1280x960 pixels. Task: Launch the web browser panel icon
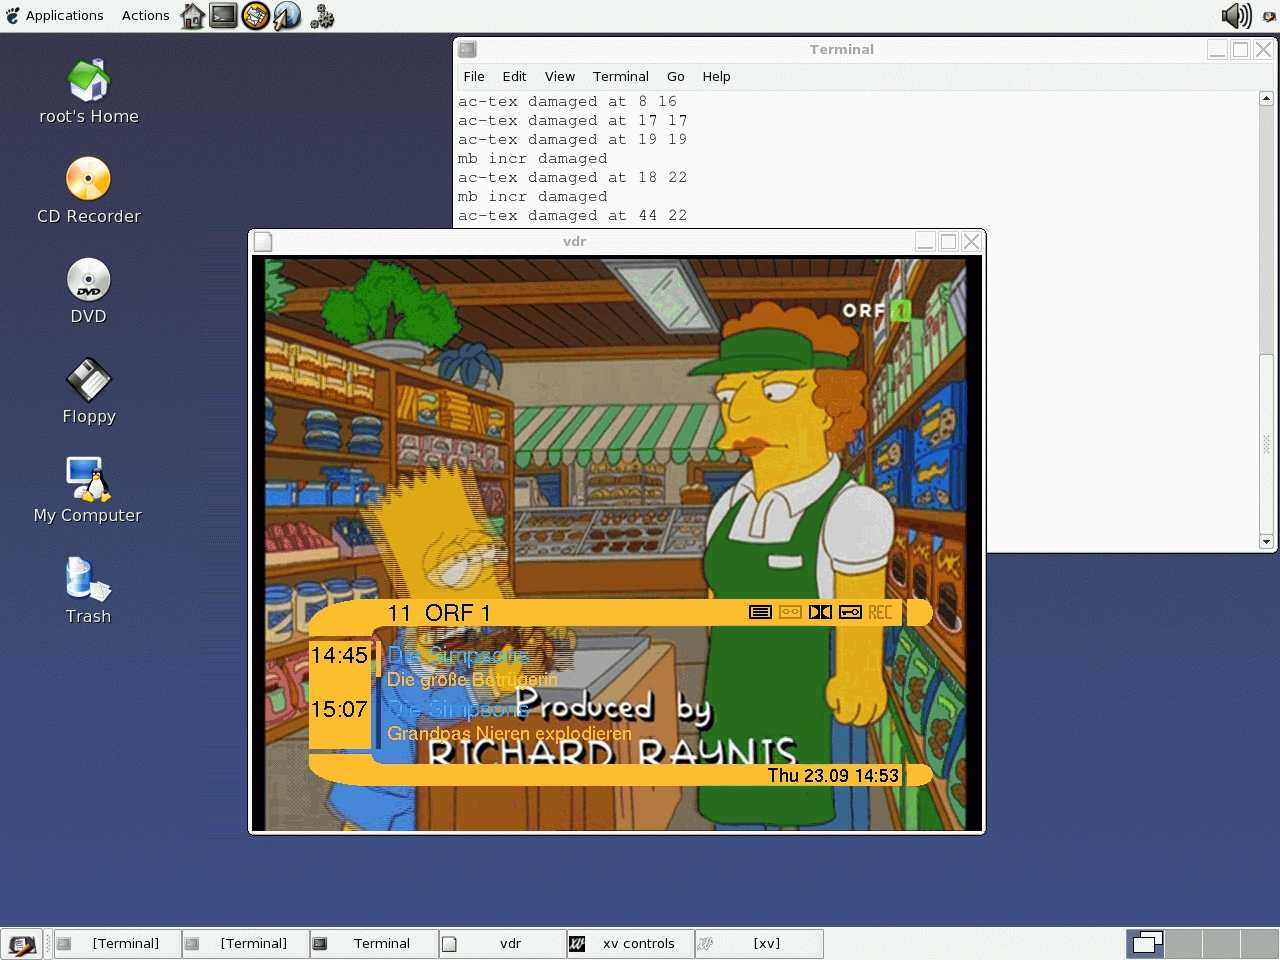click(x=288, y=16)
